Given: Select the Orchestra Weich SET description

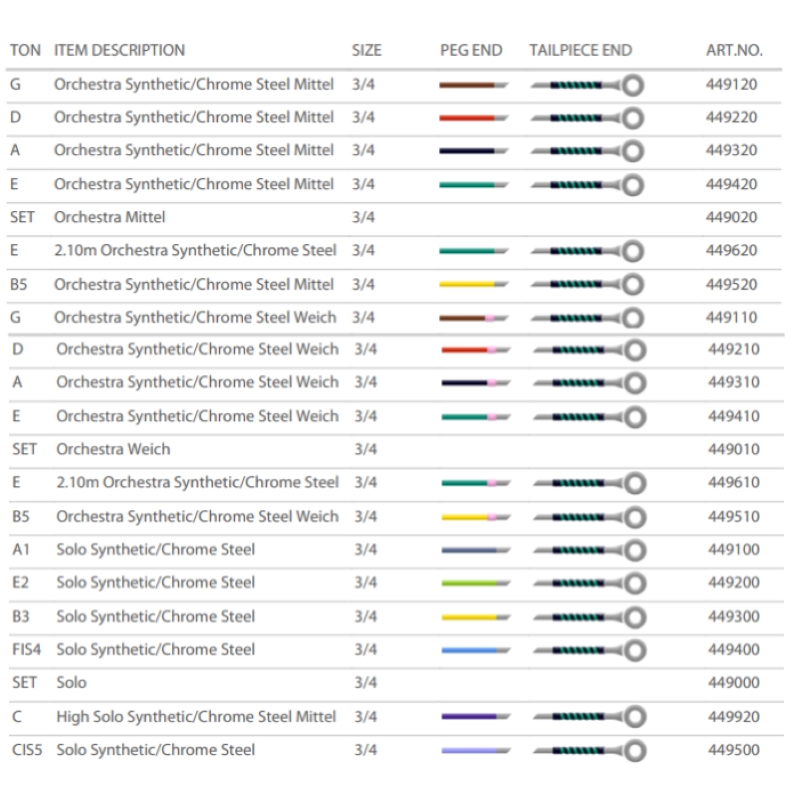Looking at the screenshot, I should [113, 449].
